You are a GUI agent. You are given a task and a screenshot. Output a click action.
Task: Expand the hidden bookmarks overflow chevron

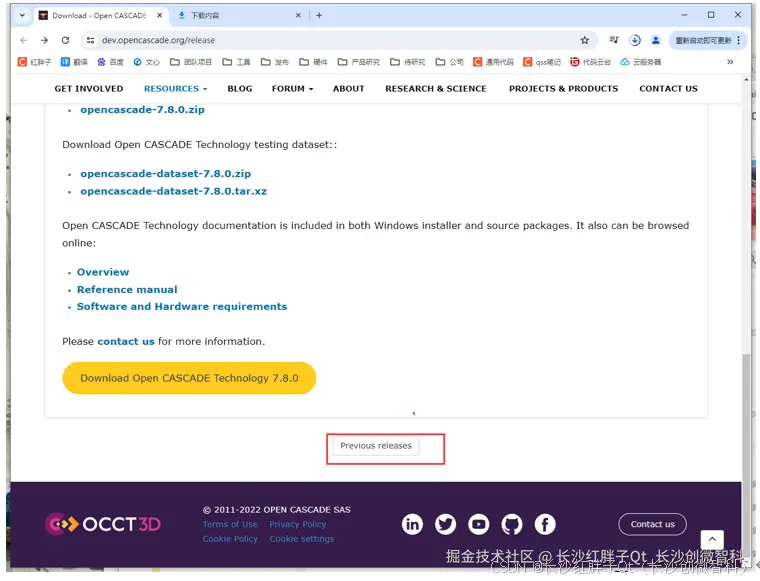point(730,62)
